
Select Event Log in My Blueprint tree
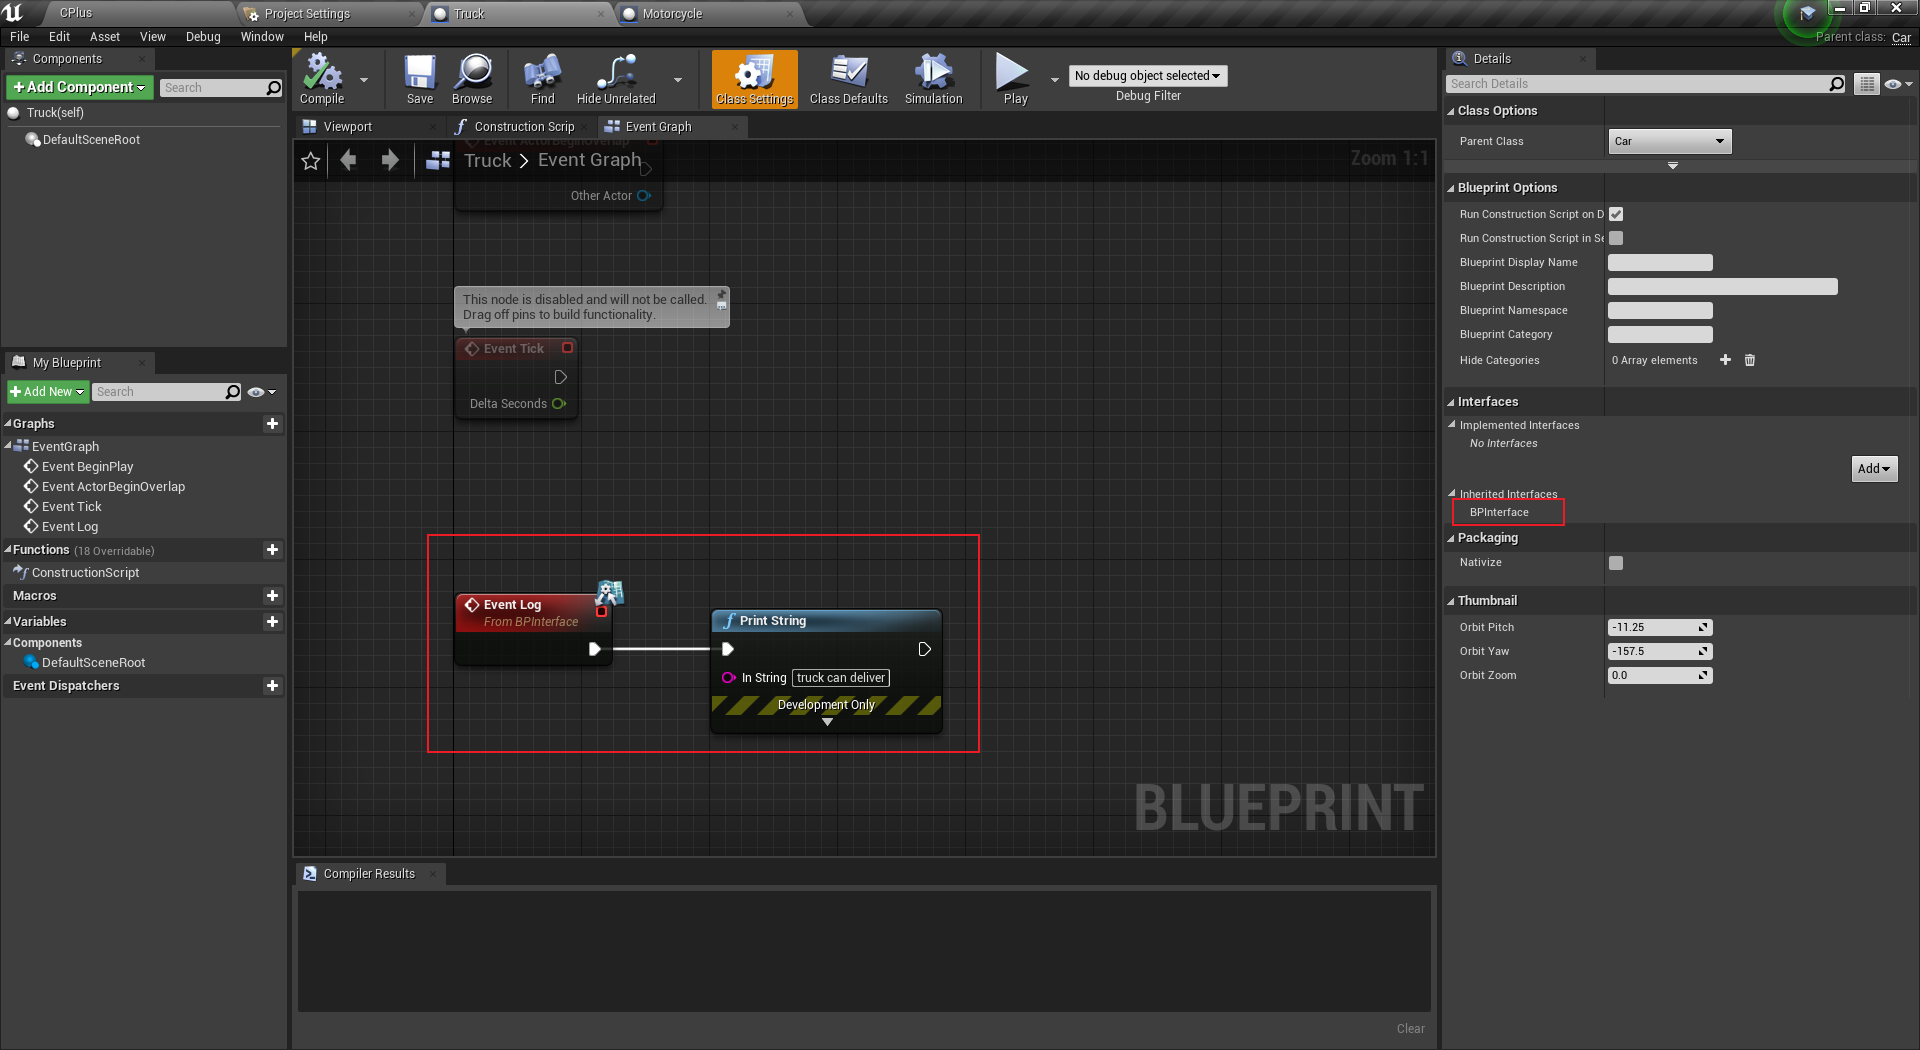69,527
